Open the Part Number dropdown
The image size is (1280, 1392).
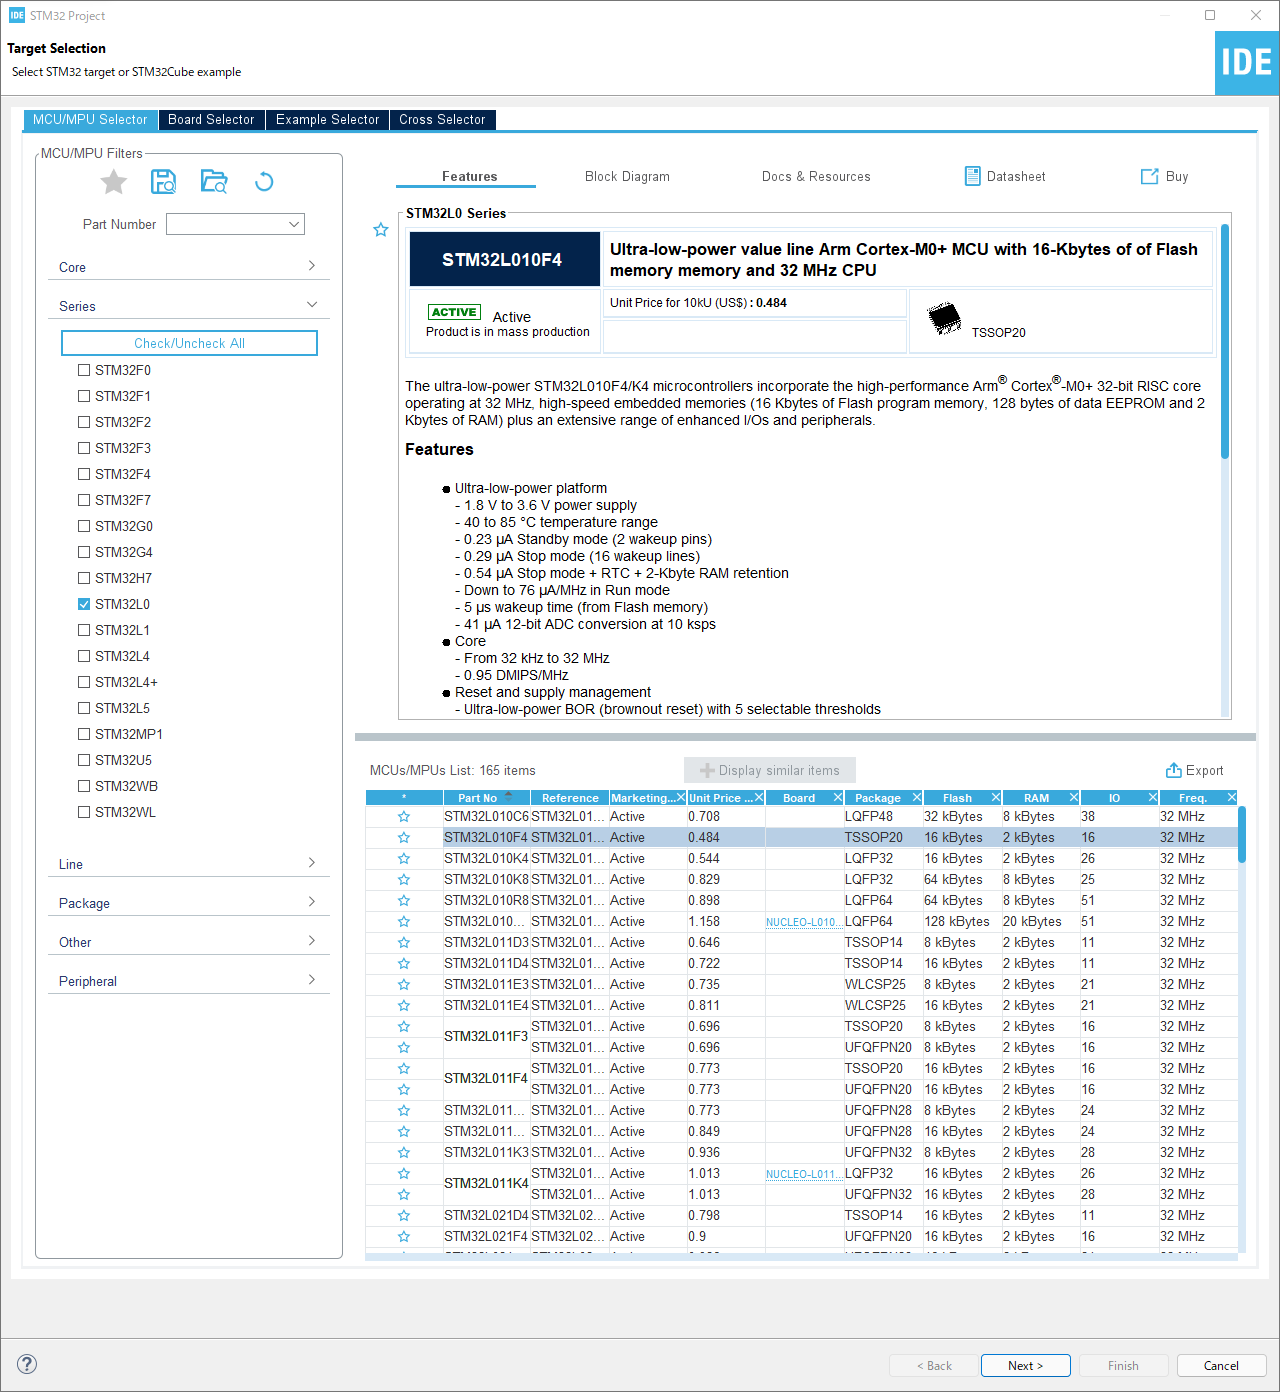coord(294,225)
